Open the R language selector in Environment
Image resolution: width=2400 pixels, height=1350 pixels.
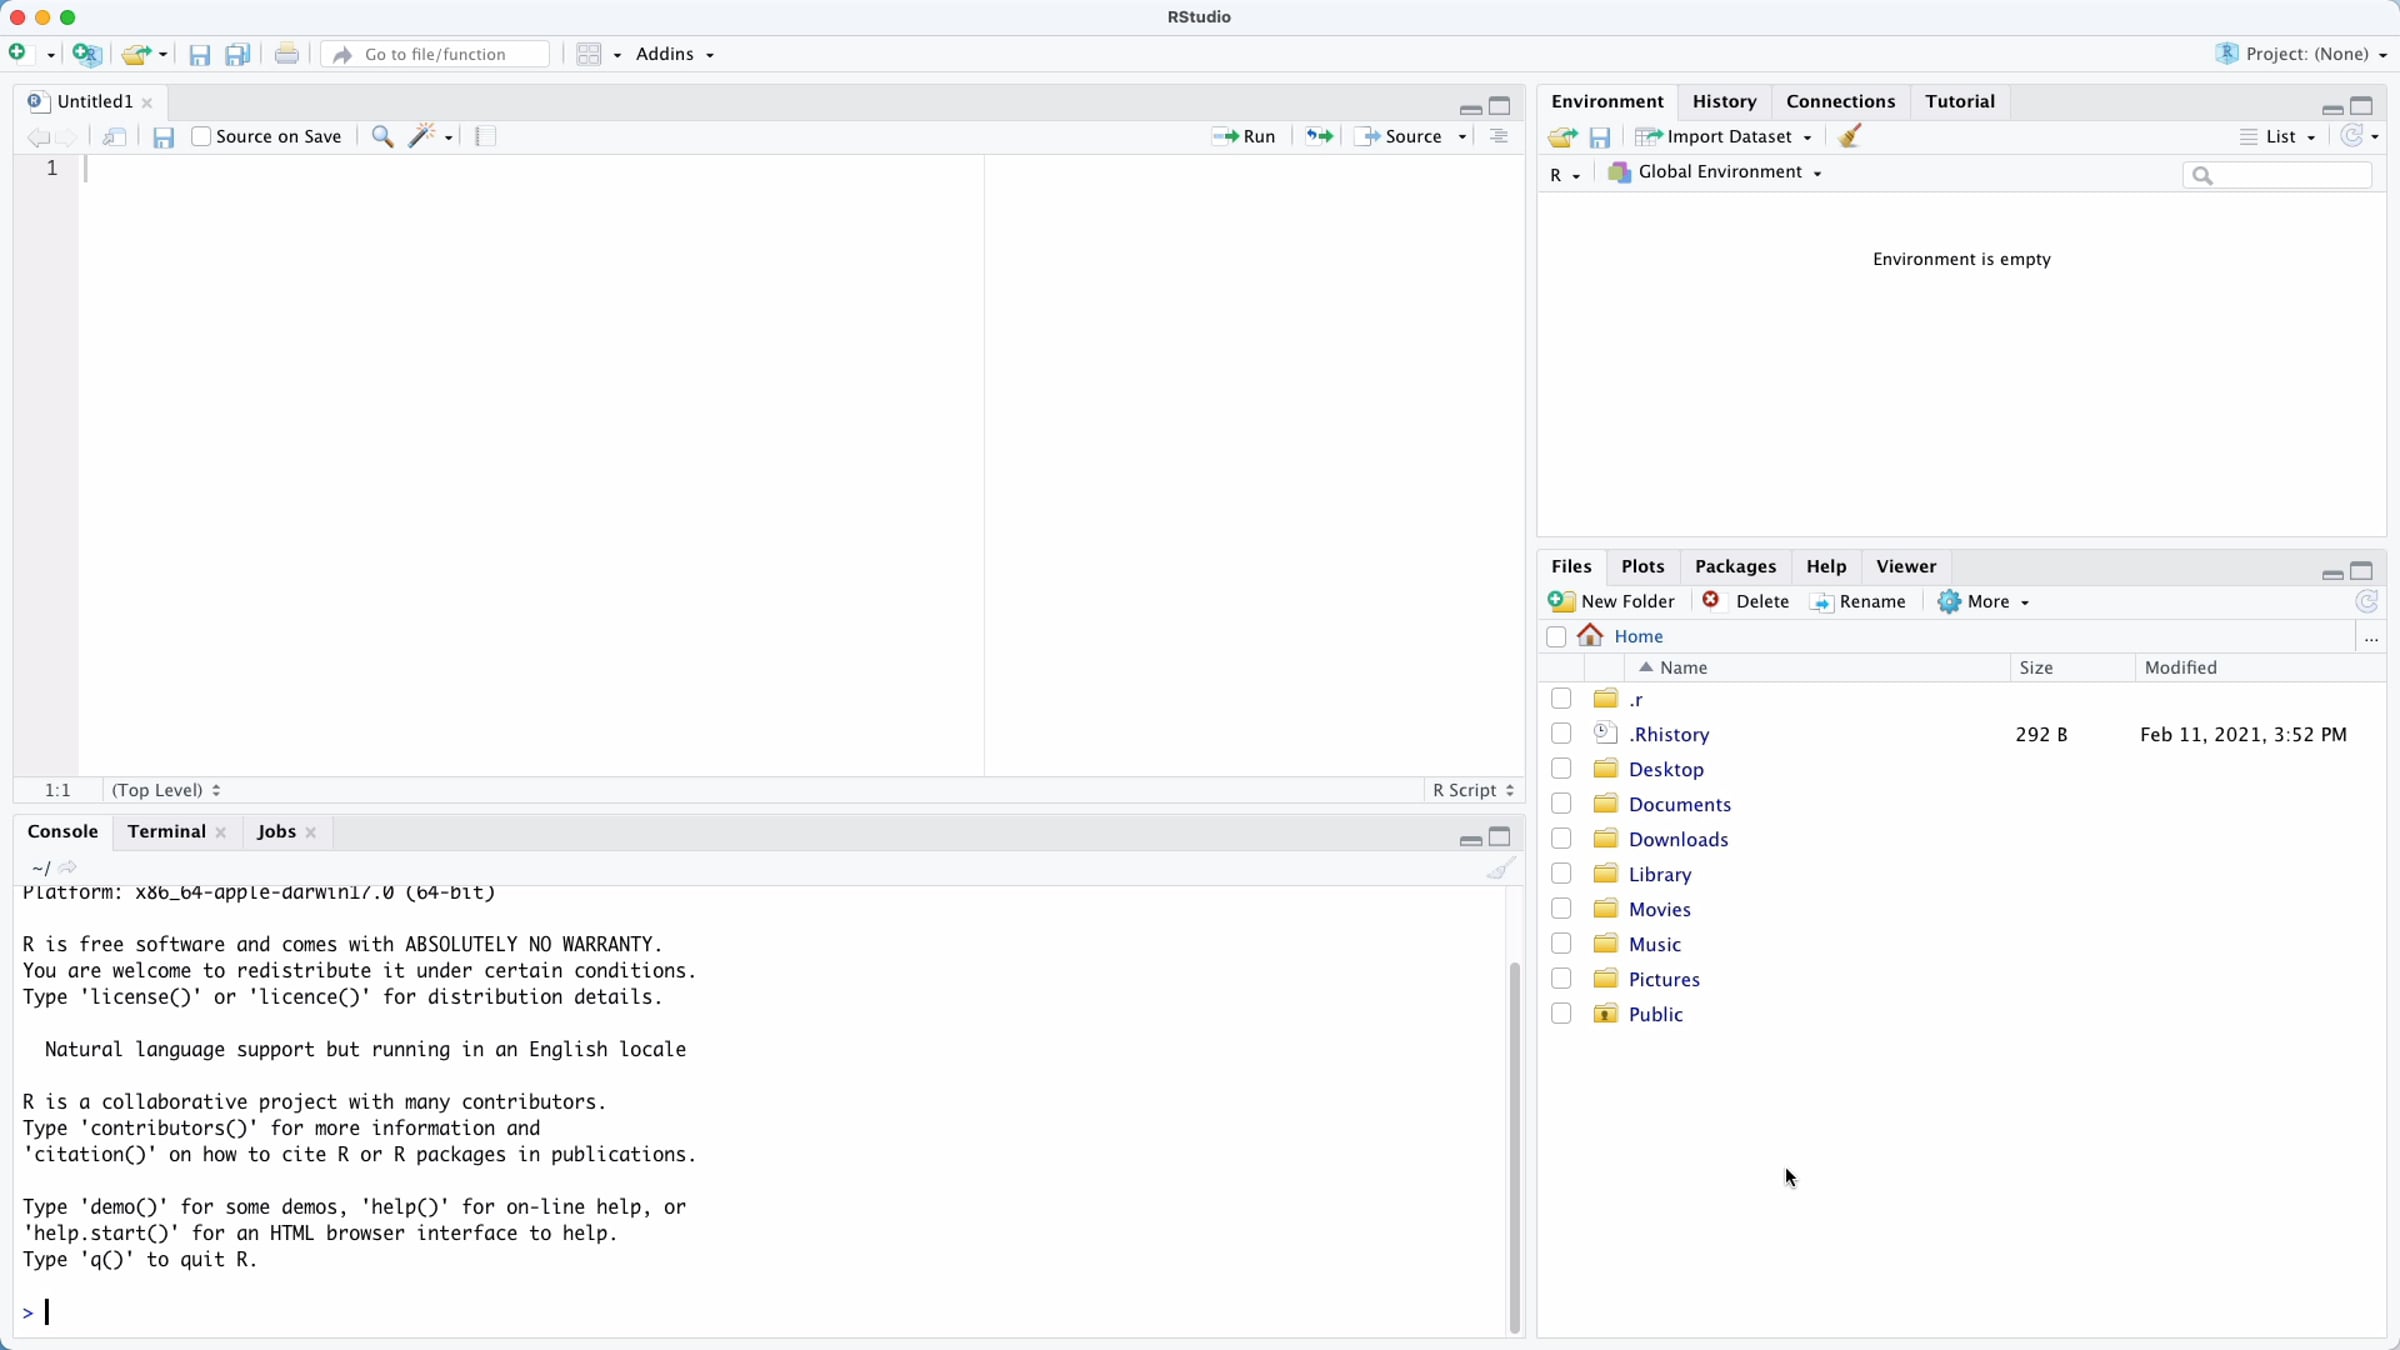(x=1565, y=174)
